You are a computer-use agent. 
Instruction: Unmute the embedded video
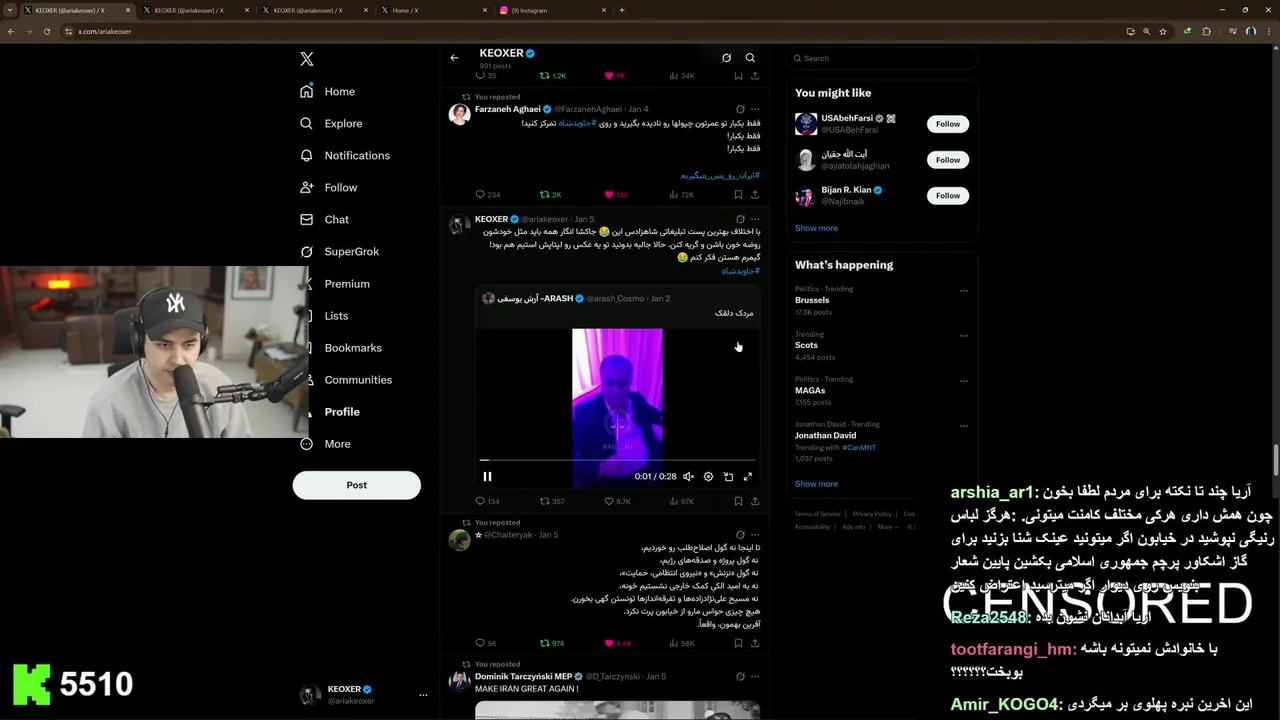click(688, 477)
